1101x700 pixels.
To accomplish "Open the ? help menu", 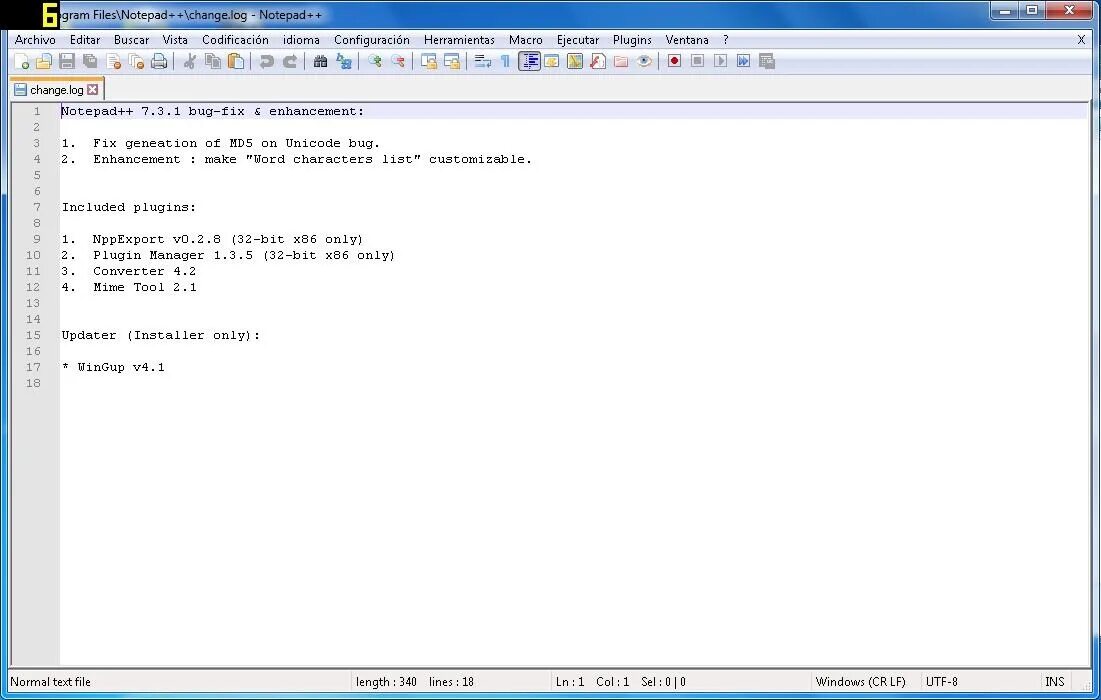I will tap(725, 40).
